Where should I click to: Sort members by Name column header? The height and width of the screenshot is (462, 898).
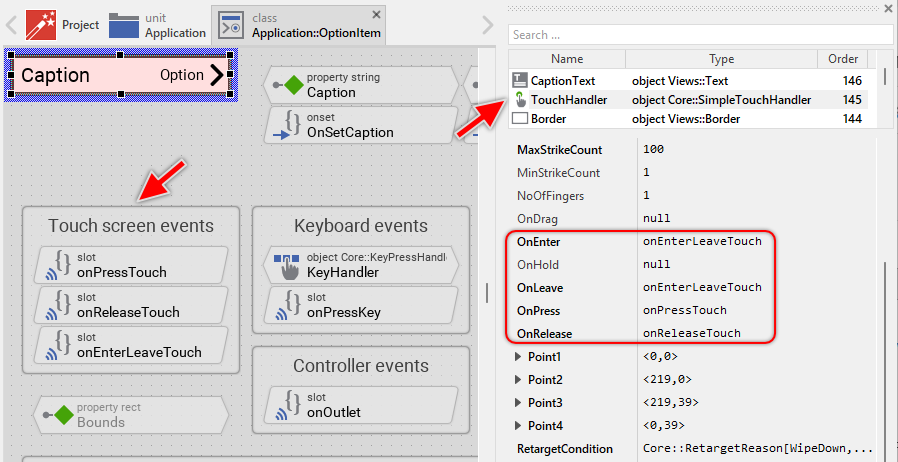(x=567, y=59)
